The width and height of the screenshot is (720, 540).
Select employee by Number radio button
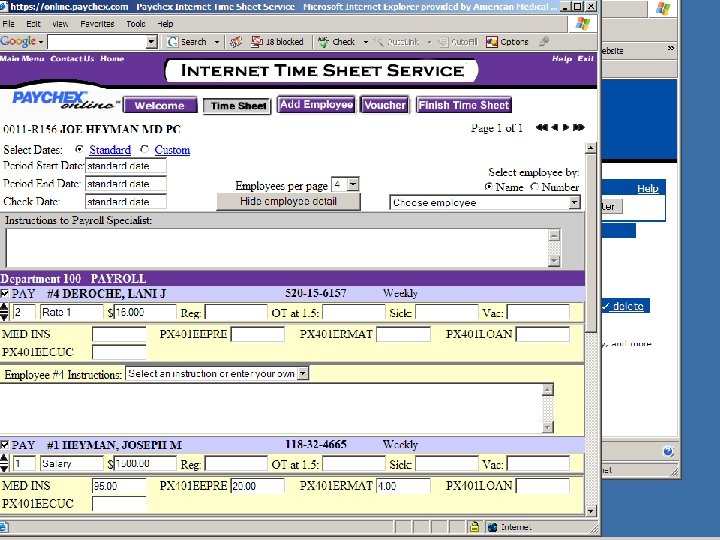(534, 187)
